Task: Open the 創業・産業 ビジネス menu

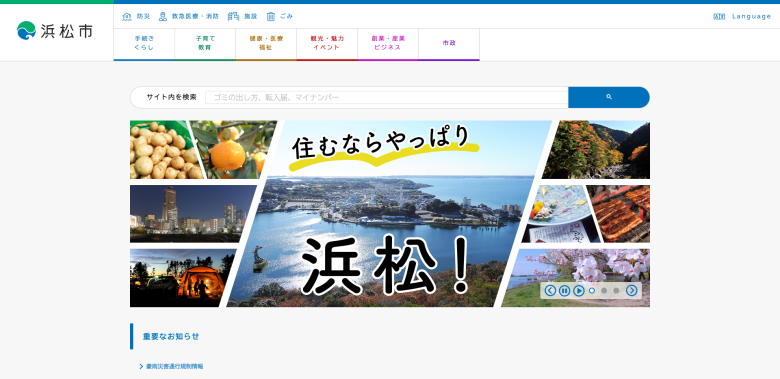Action: point(388,44)
